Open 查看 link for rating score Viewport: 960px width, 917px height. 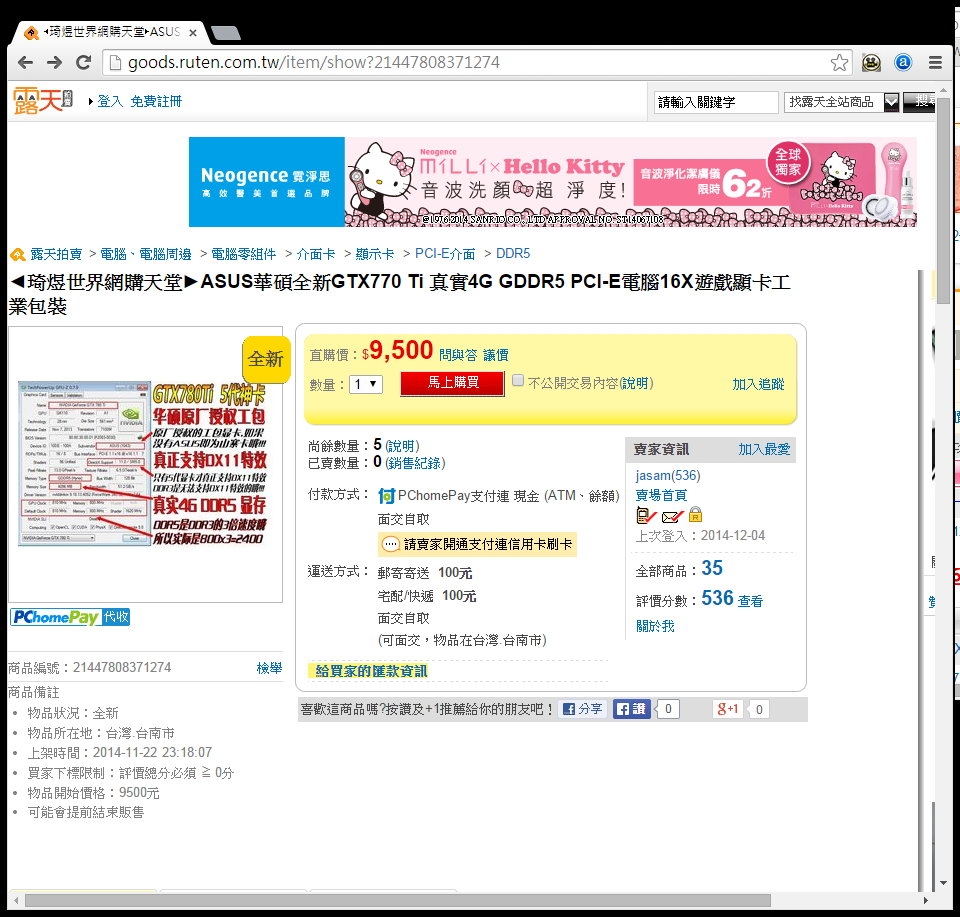[750, 601]
